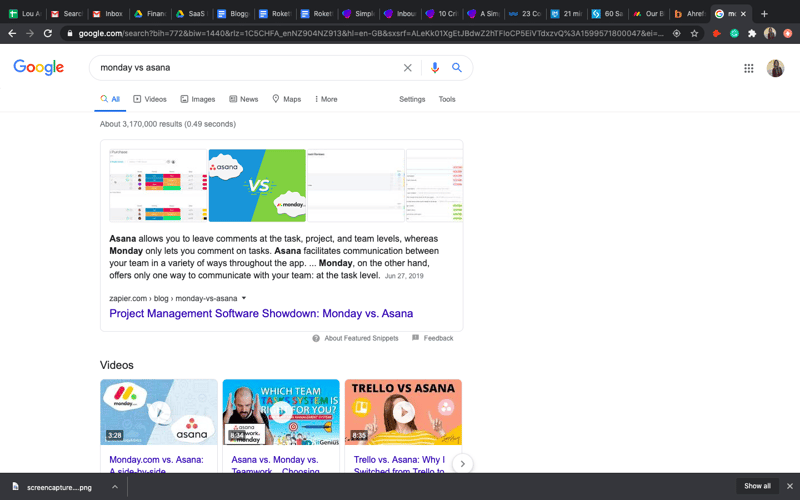The height and width of the screenshot is (500, 800).
Task: Open new browser tab with plus
Action: click(x=764, y=14)
